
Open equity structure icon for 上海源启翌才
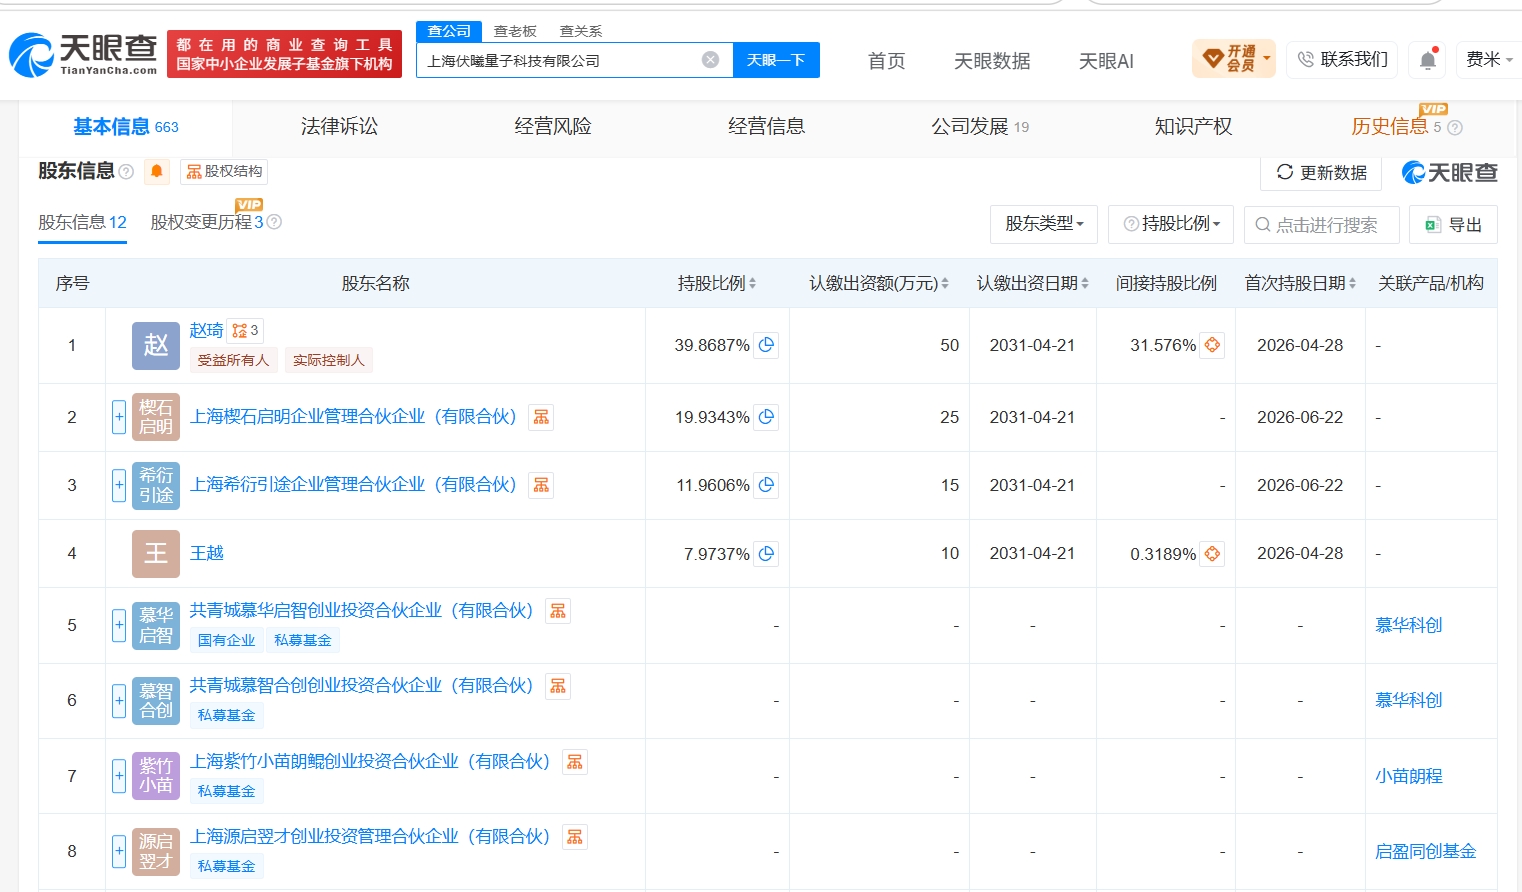575,837
